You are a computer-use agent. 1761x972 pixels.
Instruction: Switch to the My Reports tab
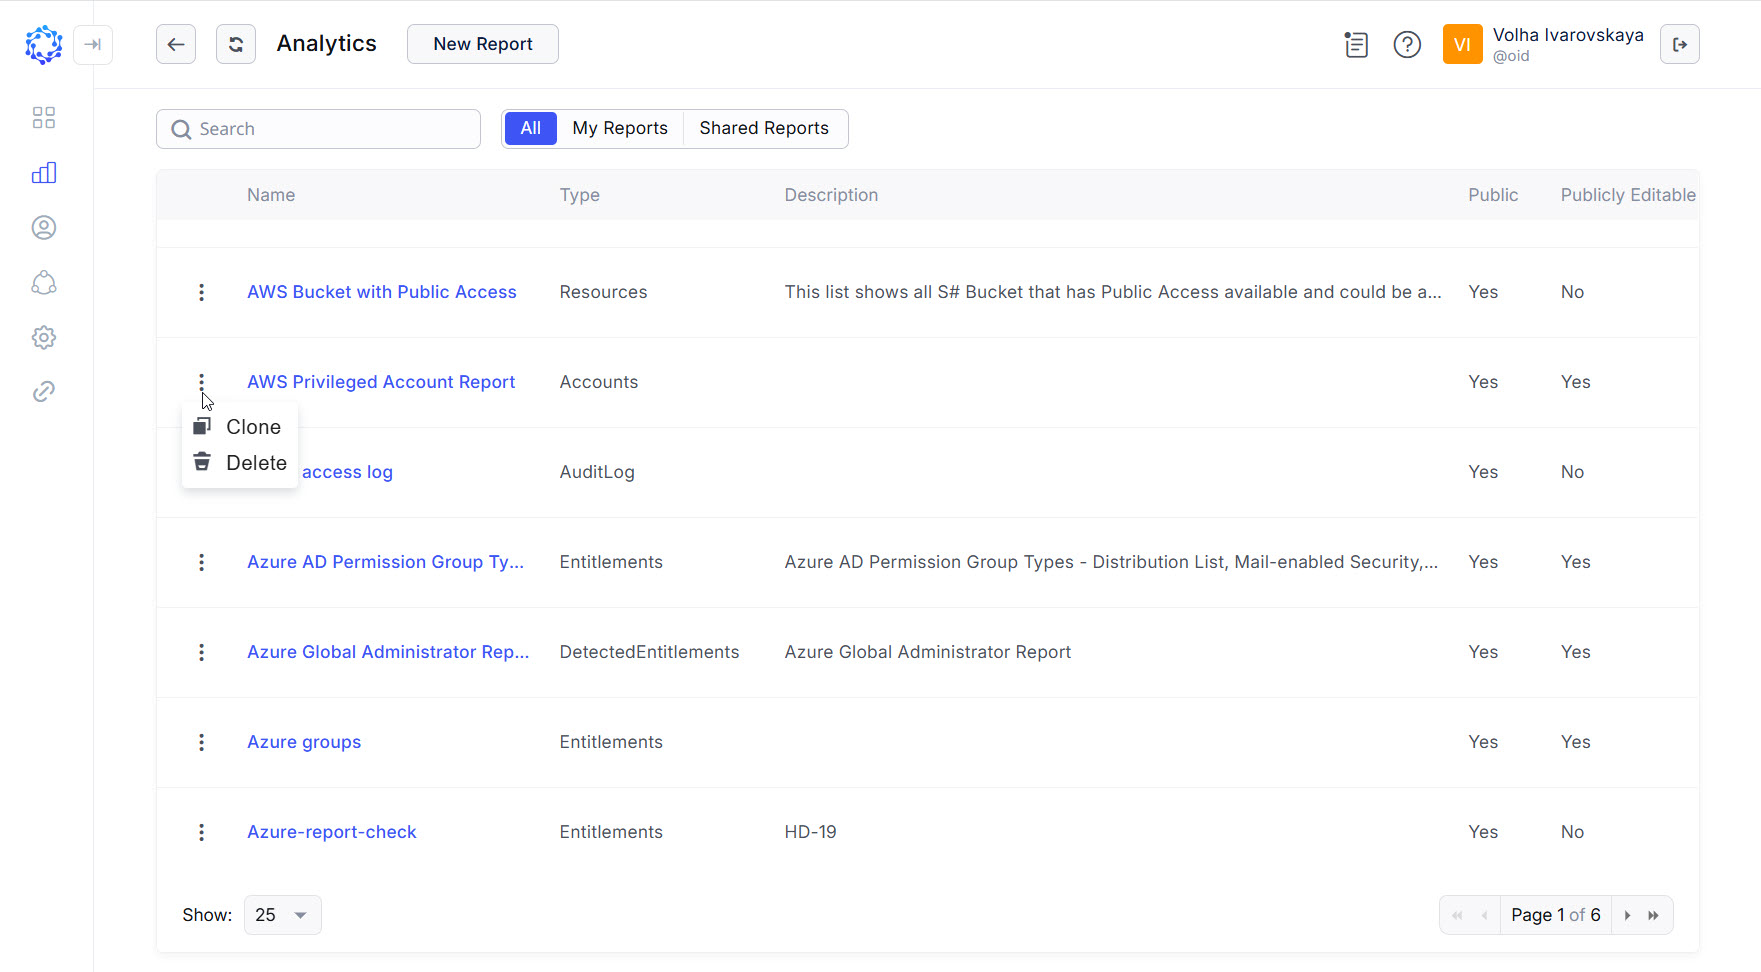619,128
